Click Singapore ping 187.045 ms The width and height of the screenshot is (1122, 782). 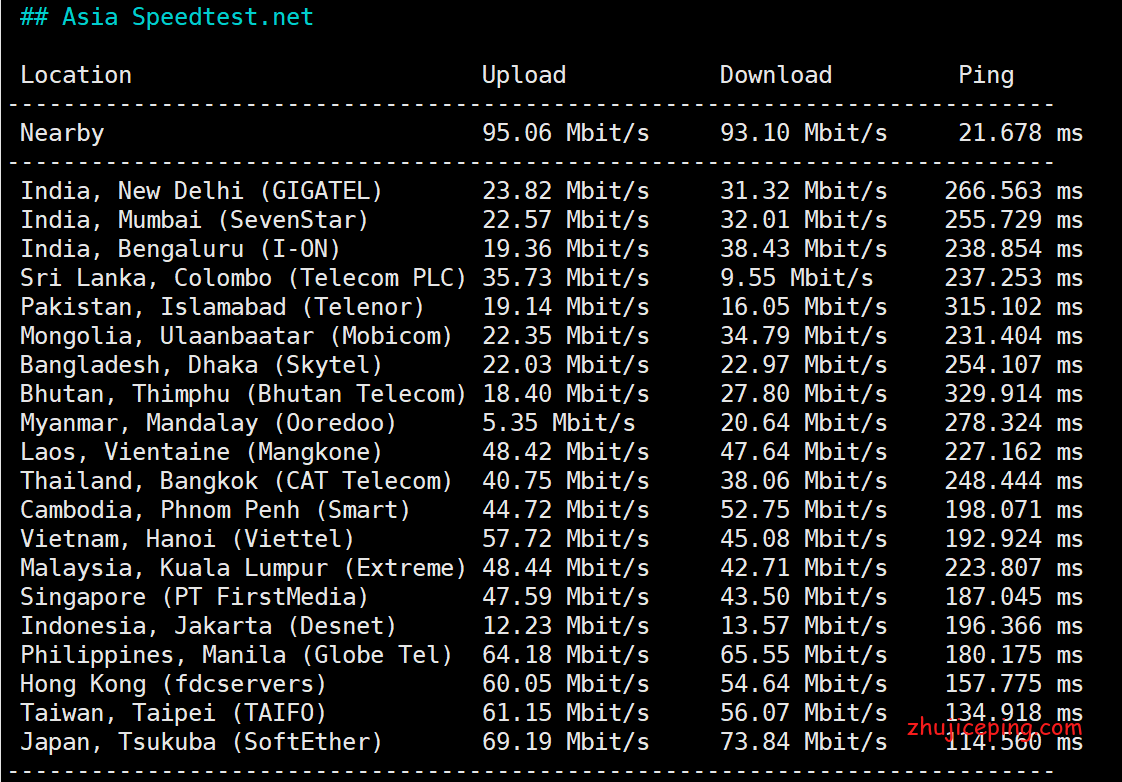tap(1013, 597)
